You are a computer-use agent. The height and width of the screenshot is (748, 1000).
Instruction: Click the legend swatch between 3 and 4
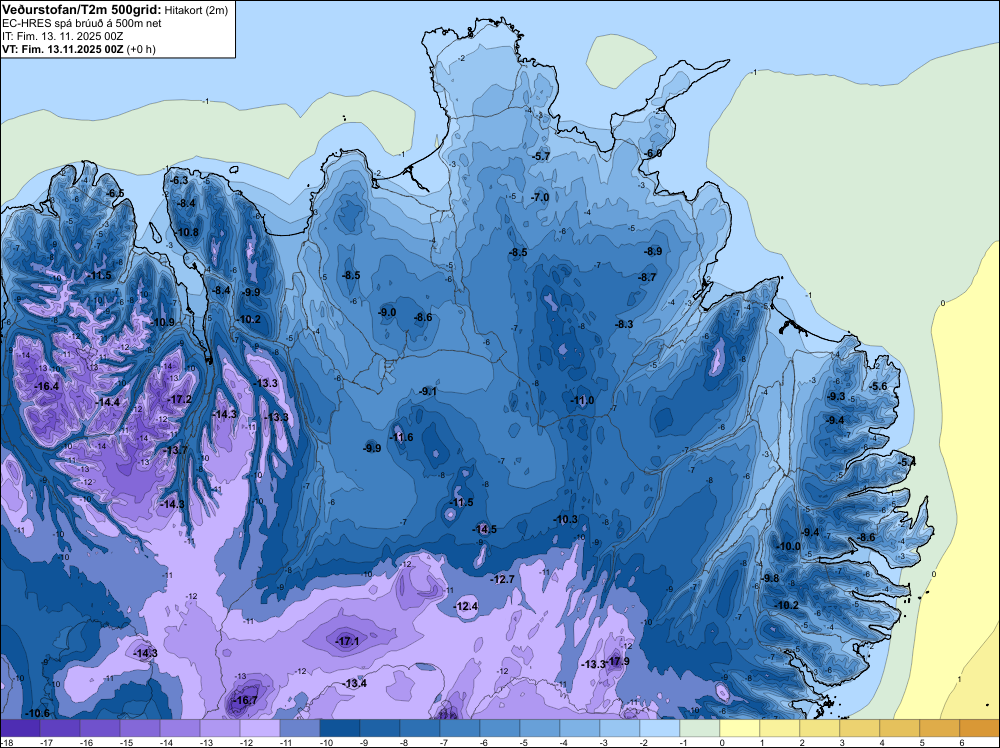tap(860, 728)
